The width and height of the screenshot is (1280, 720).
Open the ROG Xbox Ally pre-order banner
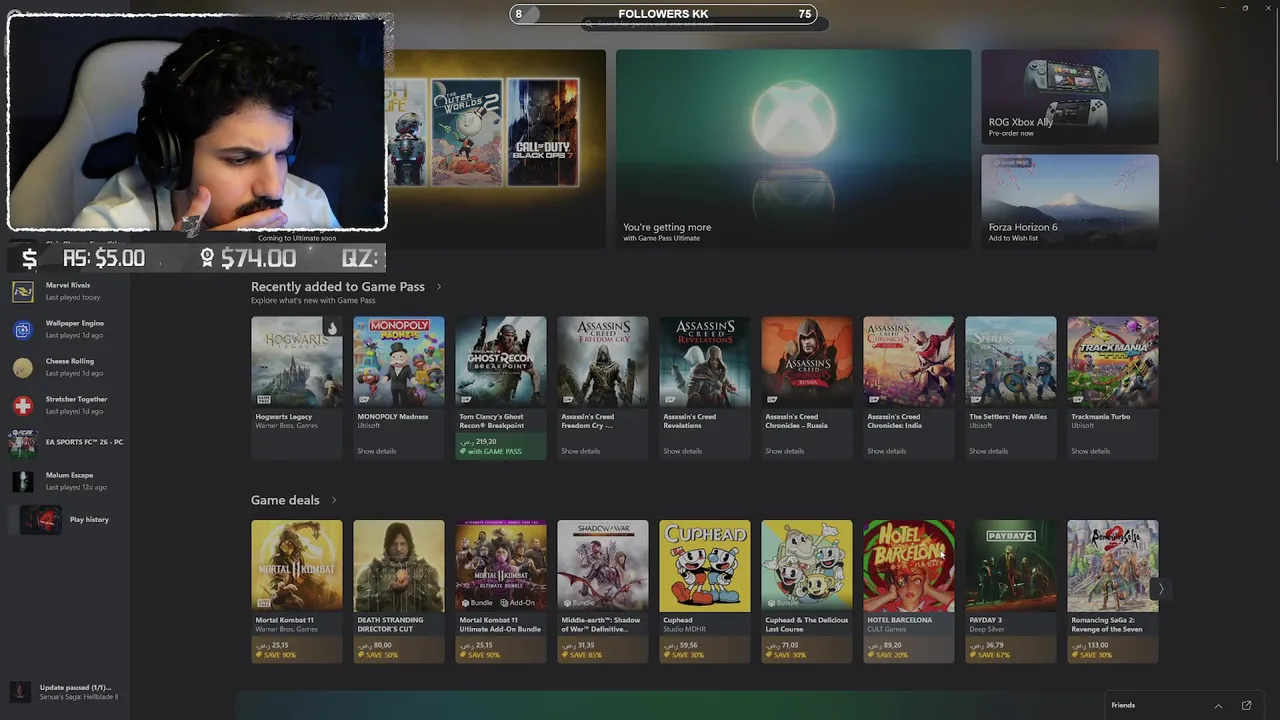point(1070,97)
